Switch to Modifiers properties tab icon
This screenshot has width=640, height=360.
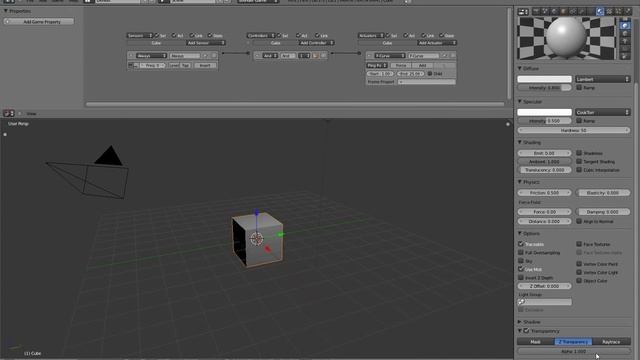[582, 11]
